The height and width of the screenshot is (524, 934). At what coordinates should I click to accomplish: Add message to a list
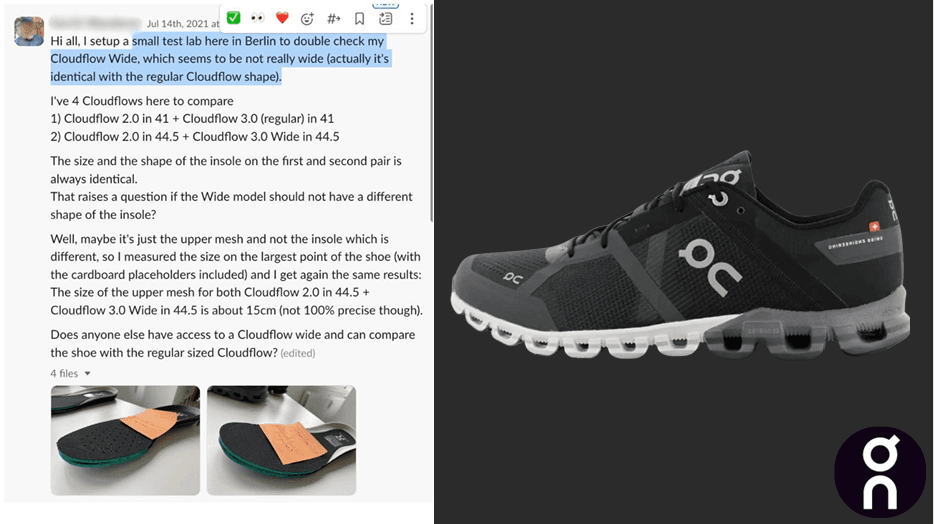[x=385, y=18]
